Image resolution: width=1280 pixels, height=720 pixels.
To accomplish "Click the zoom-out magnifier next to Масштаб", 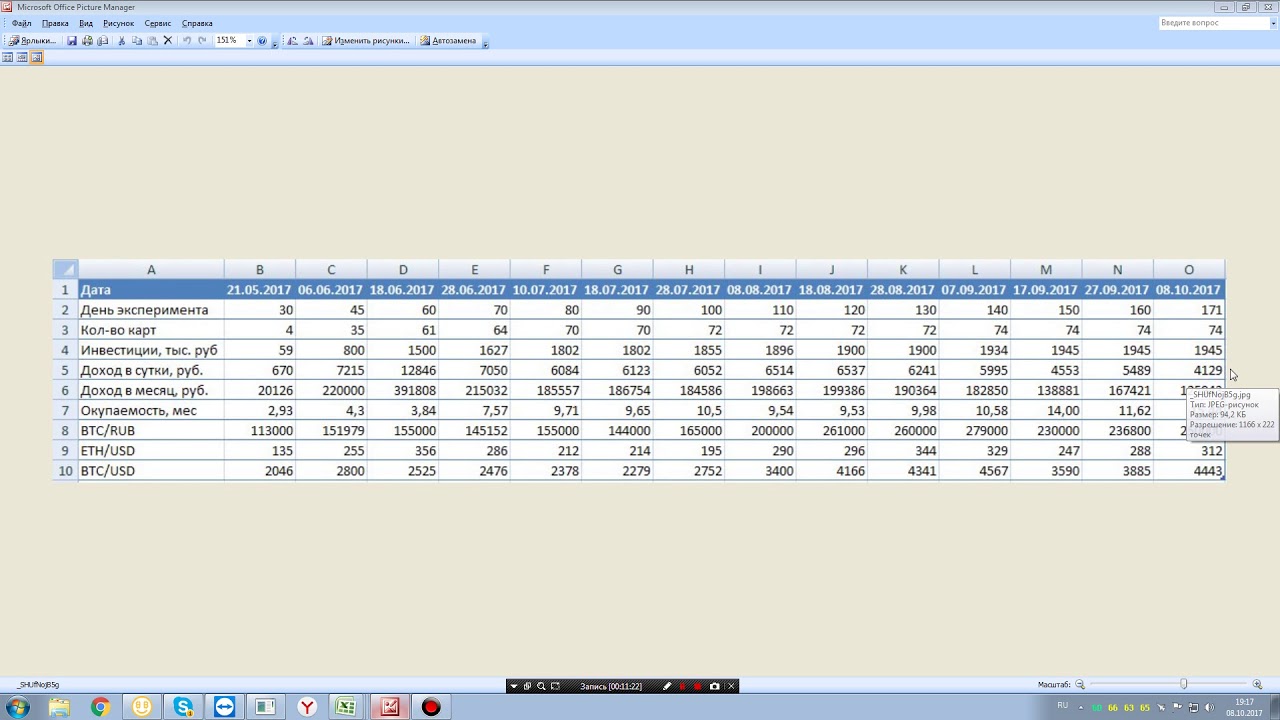I will point(1080,684).
